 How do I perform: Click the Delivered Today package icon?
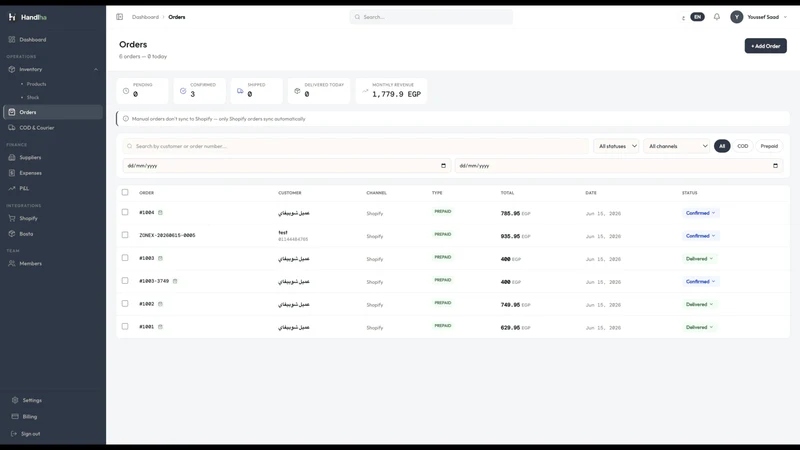coord(297,91)
